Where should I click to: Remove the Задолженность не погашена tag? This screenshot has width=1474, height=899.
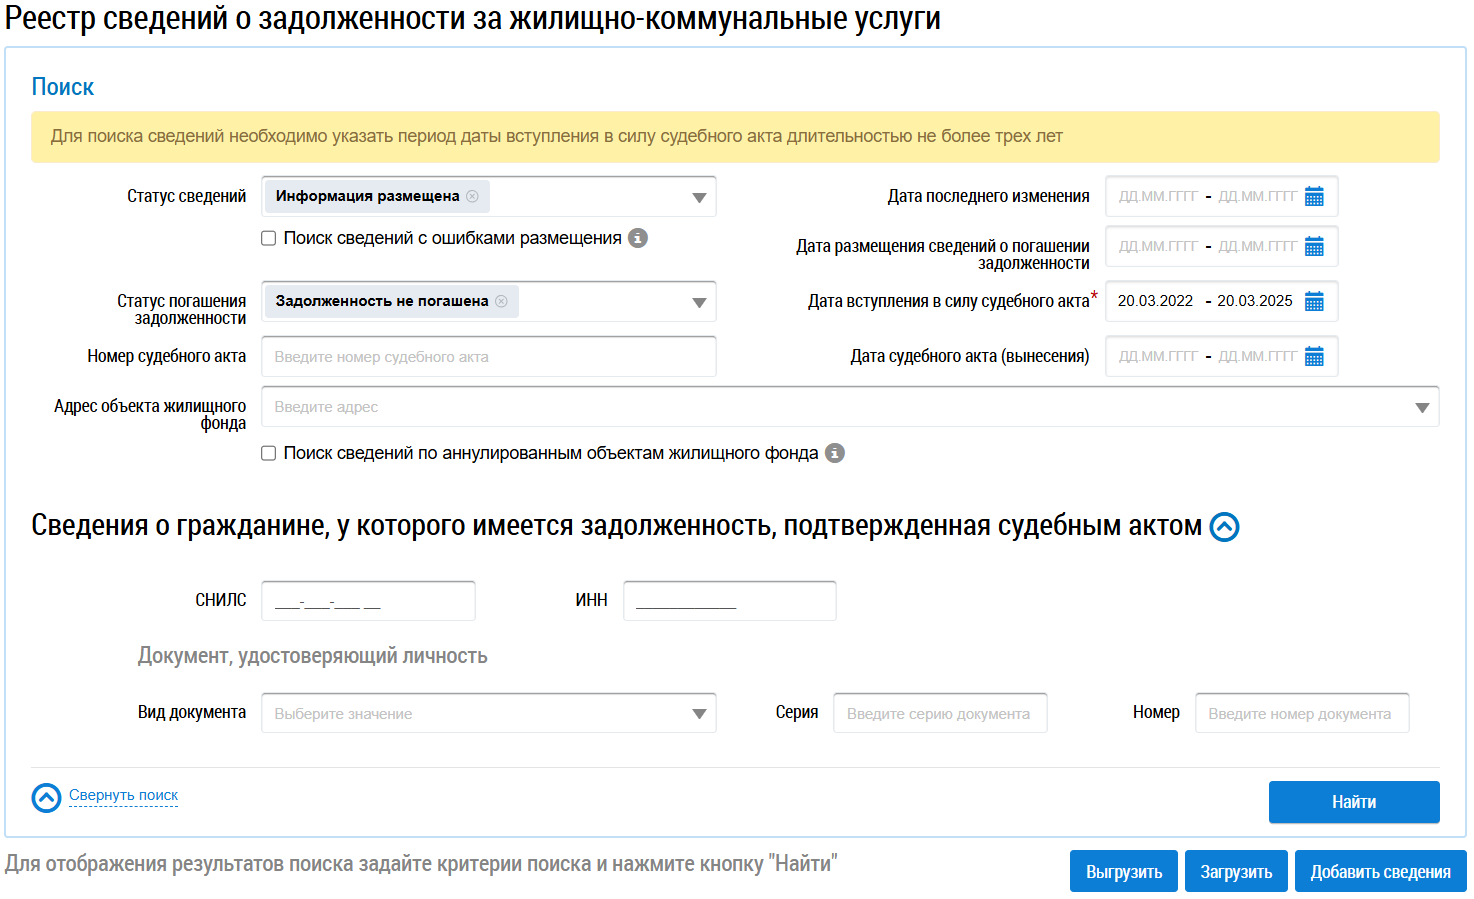tap(501, 301)
